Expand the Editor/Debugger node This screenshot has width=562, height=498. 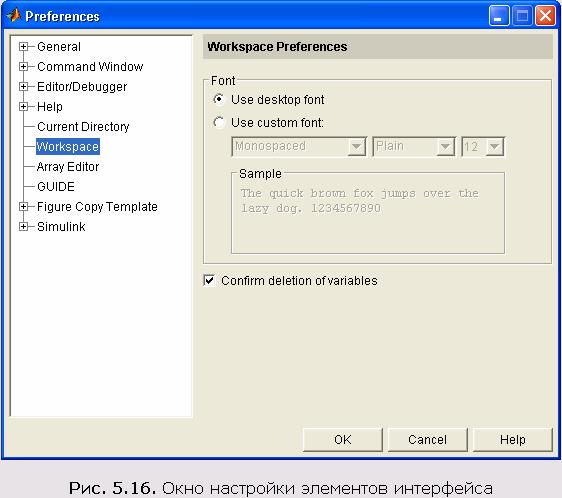coord(23,87)
